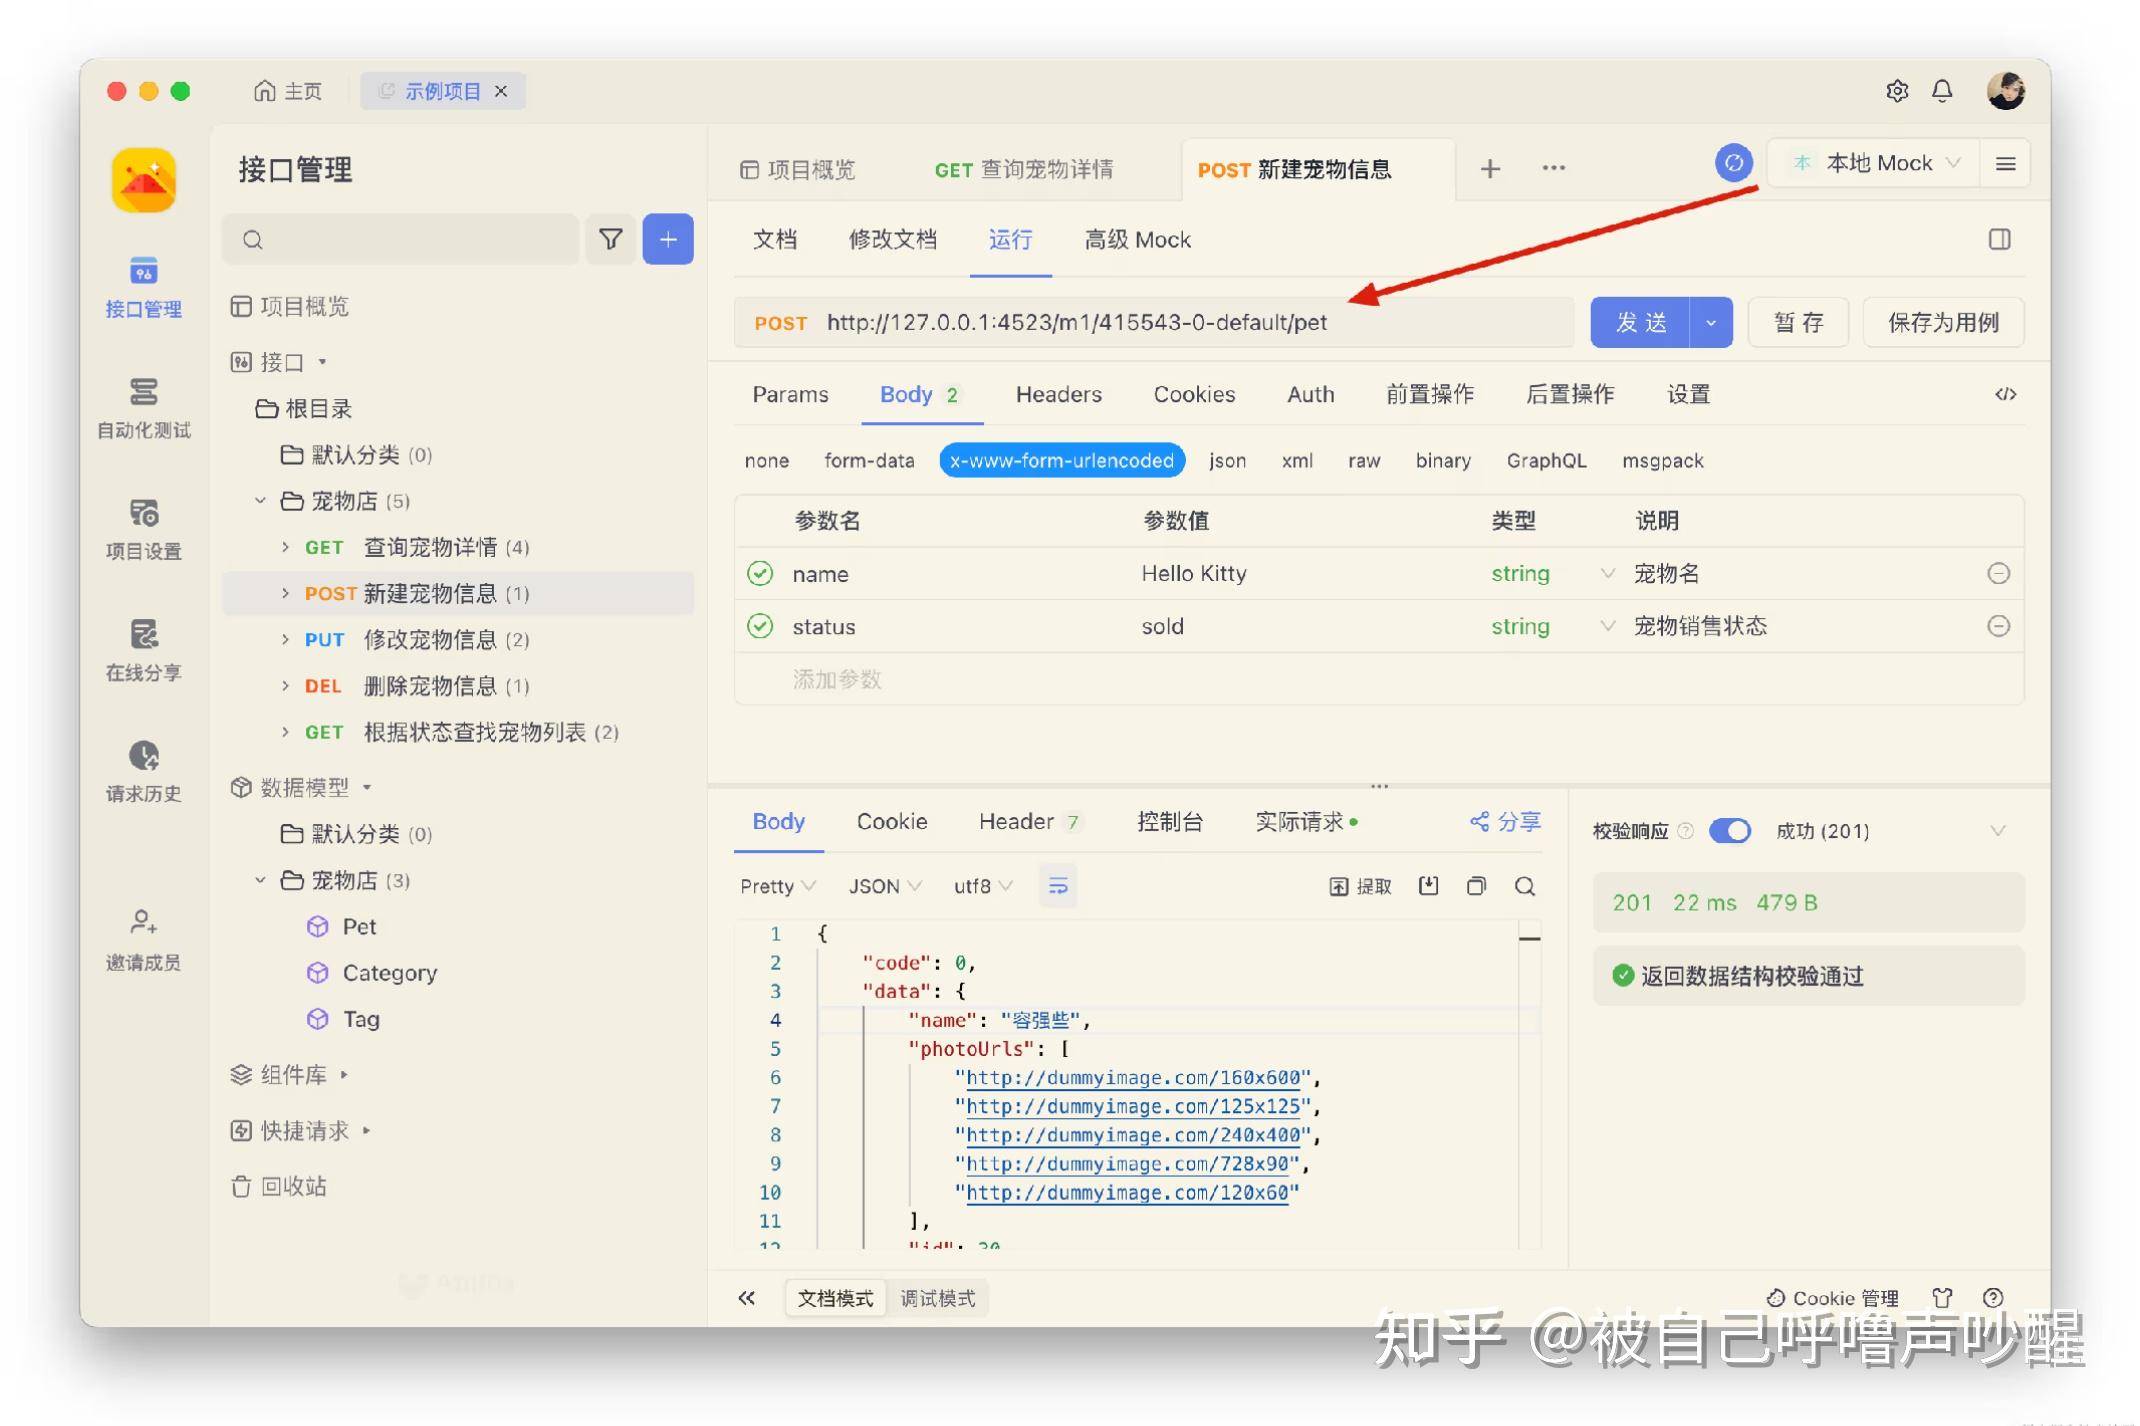Open the 项目设置 sidebar section

143,529
